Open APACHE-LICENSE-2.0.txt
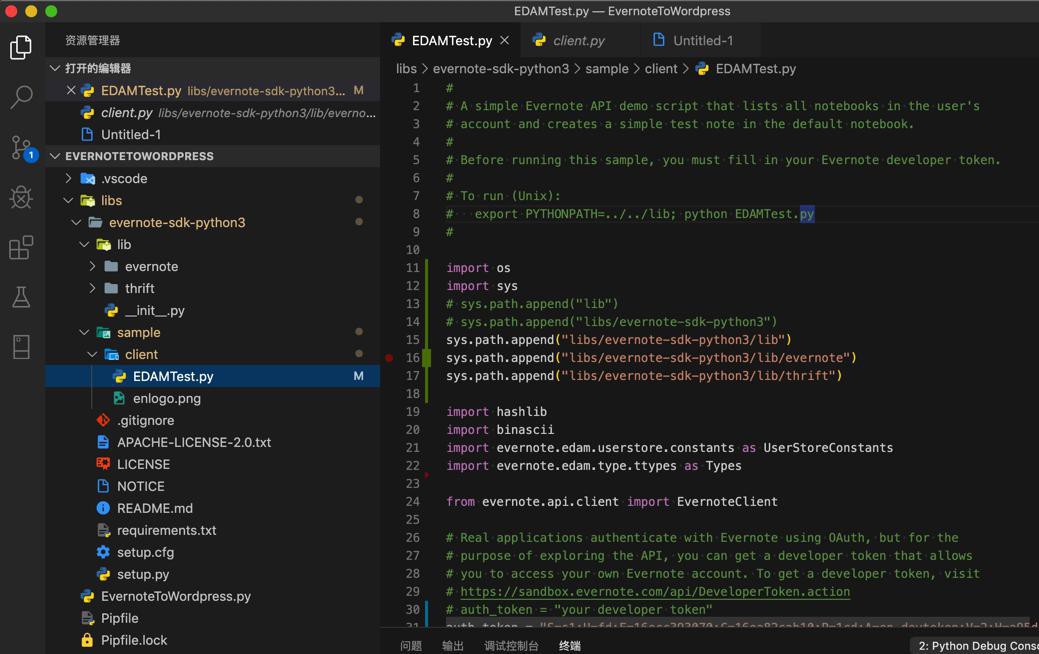Image resolution: width=1039 pixels, height=654 pixels. (212, 442)
